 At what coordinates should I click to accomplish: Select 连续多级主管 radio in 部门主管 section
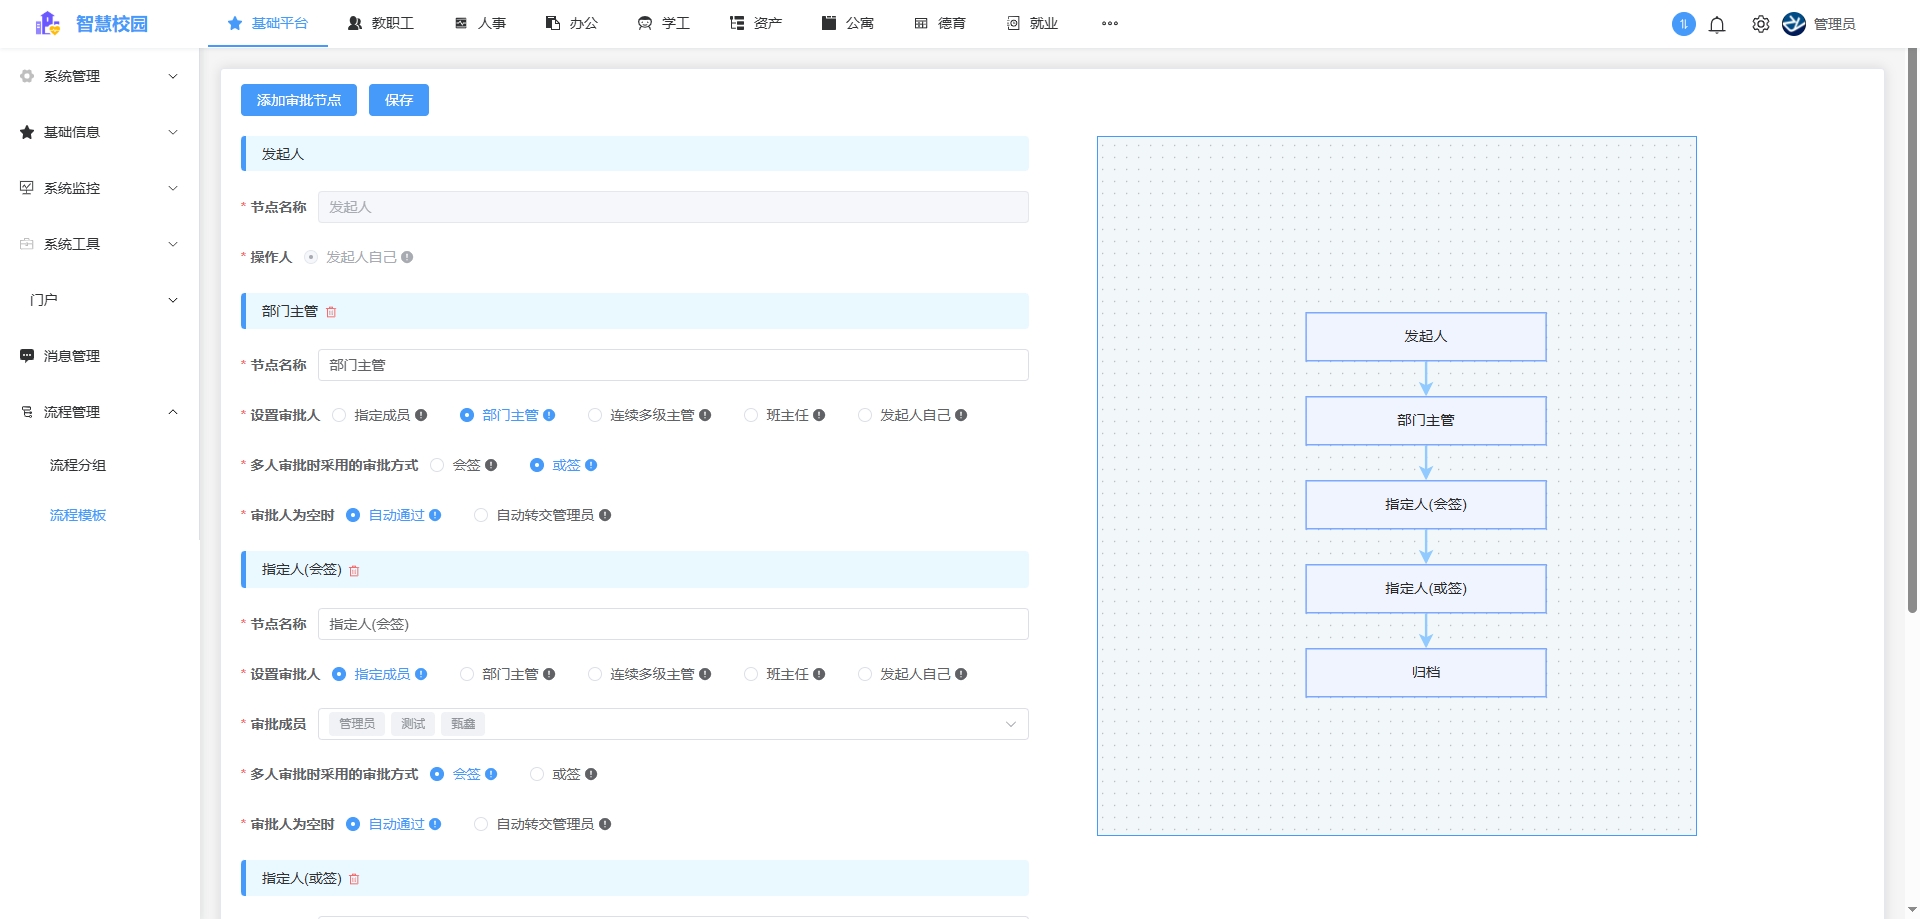coord(595,415)
